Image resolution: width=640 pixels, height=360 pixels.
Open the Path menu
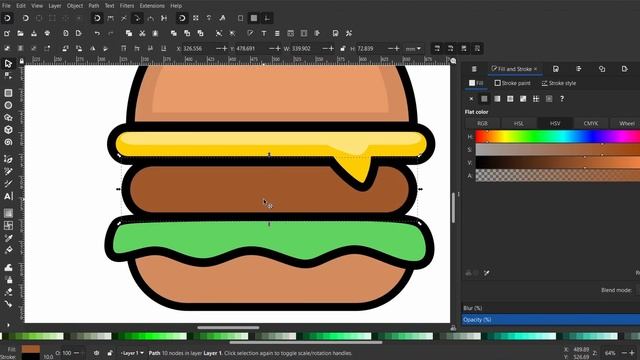tap(94, 6)
